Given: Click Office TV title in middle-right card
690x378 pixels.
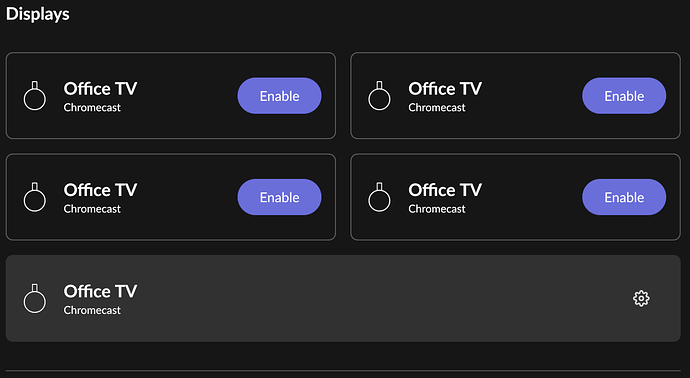Looking at the screenshot, I should click(x=445, y=190).
